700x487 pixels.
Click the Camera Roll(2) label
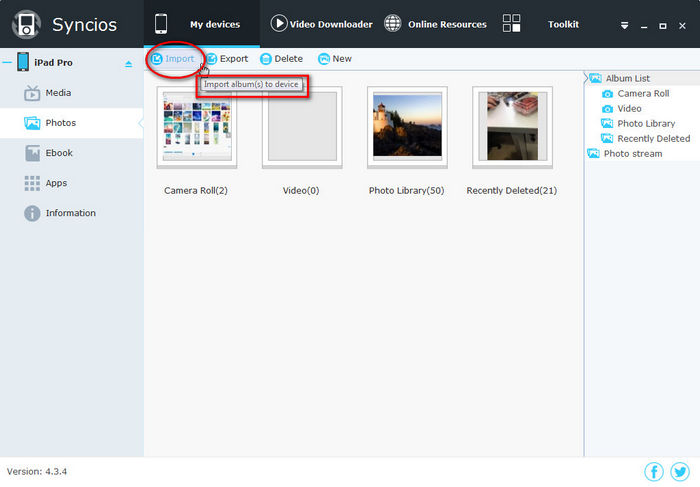tap(196, 191)
